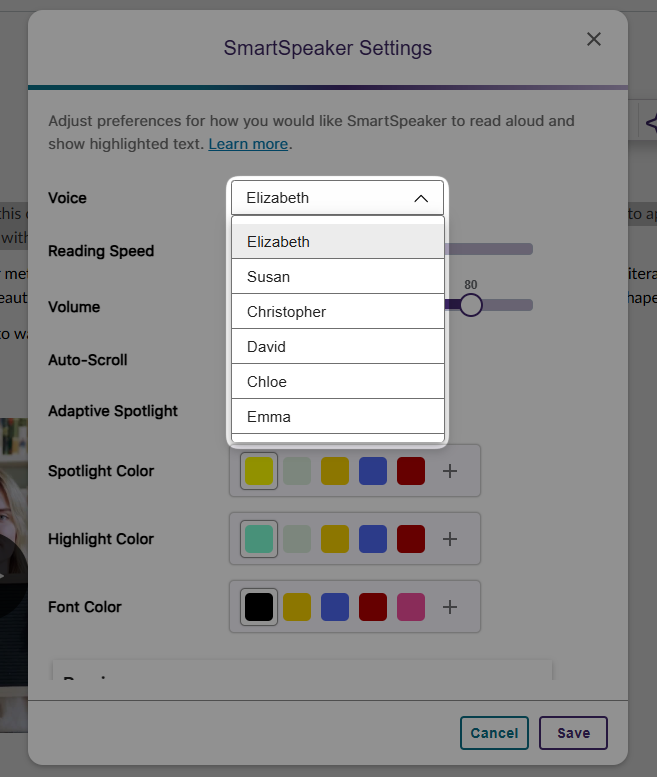Click the Volume slider handle at 80
This screenshot has height=777, width=657.
(471, 305)
